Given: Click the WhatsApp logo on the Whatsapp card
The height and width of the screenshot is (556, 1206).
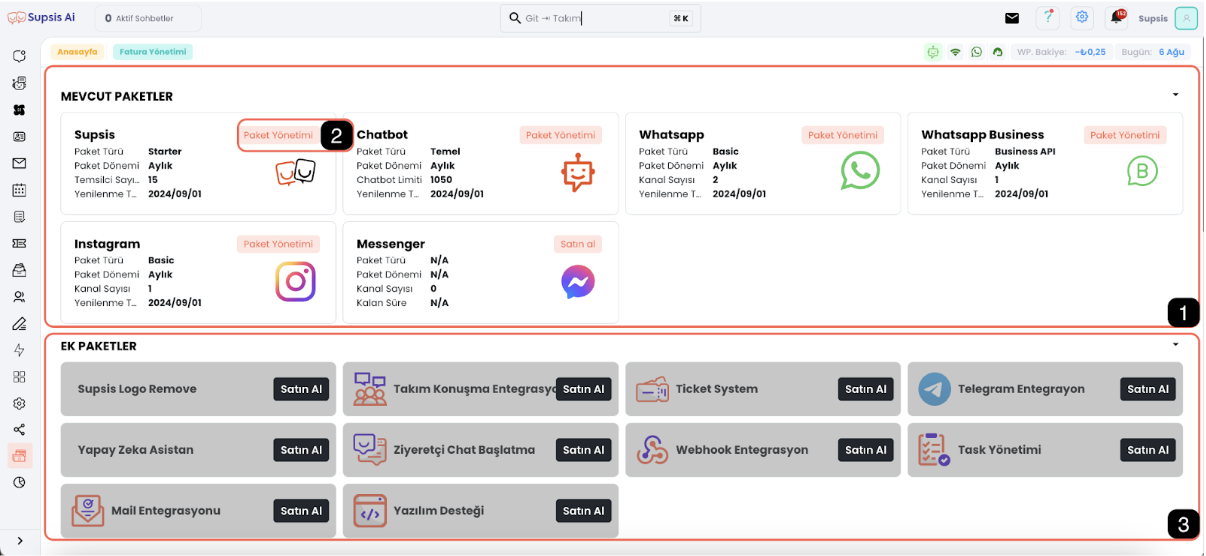Looking at the screenshot, I should [x=860, y=171].
